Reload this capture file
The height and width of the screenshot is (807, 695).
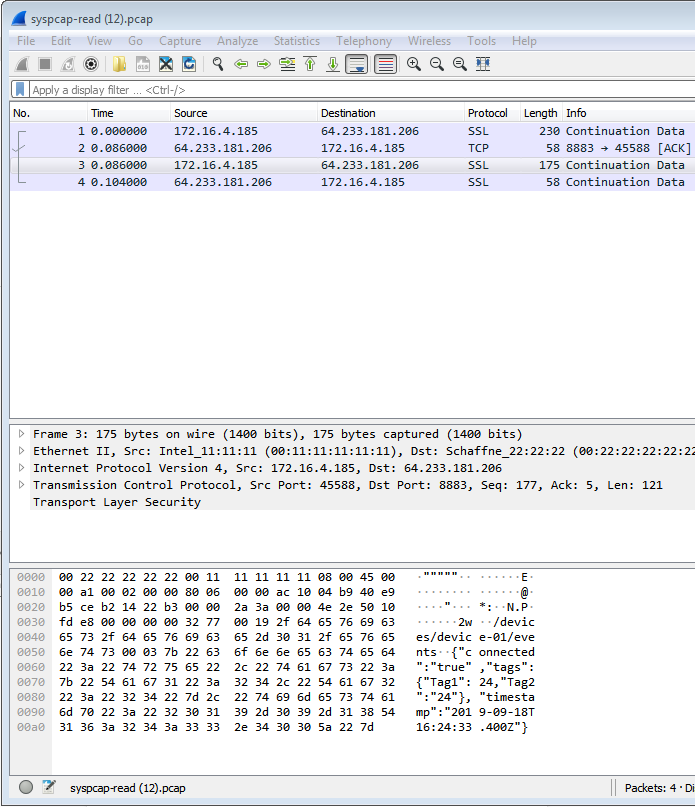click(x=189, y=64)
